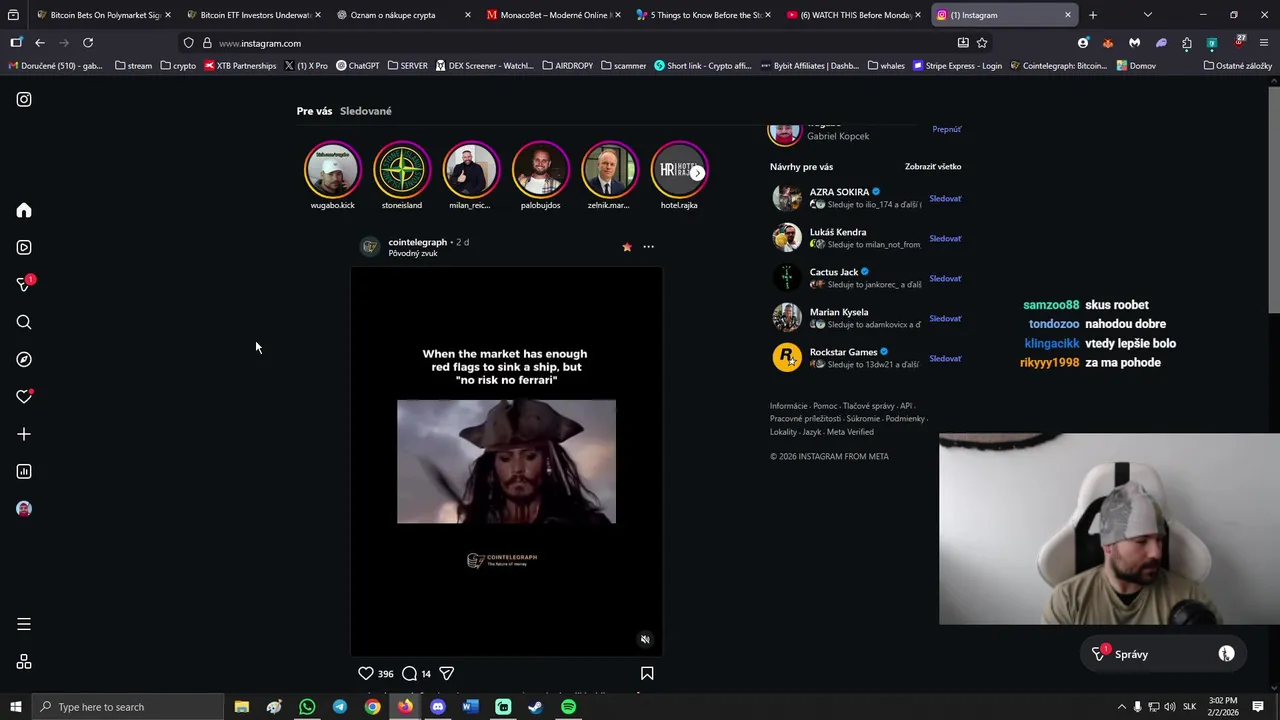The width and height of the screenshot is (1280, 720).
Task: Click the red star favorite icon on post
Action: click(x=627, y=247)
